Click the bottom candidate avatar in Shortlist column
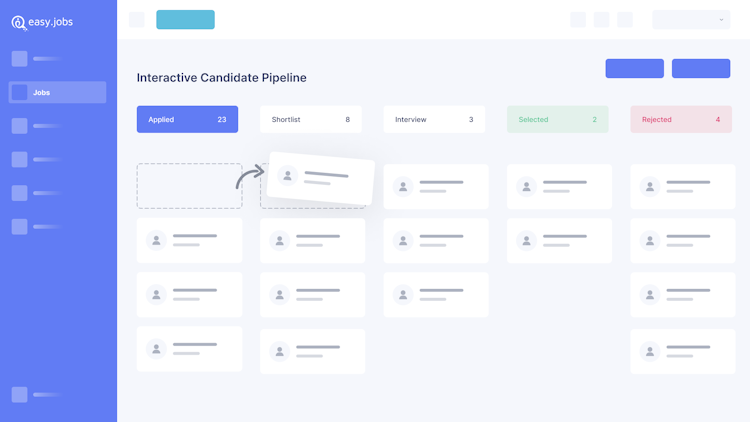This screenshot has height=422, width=750. (279, 352)
